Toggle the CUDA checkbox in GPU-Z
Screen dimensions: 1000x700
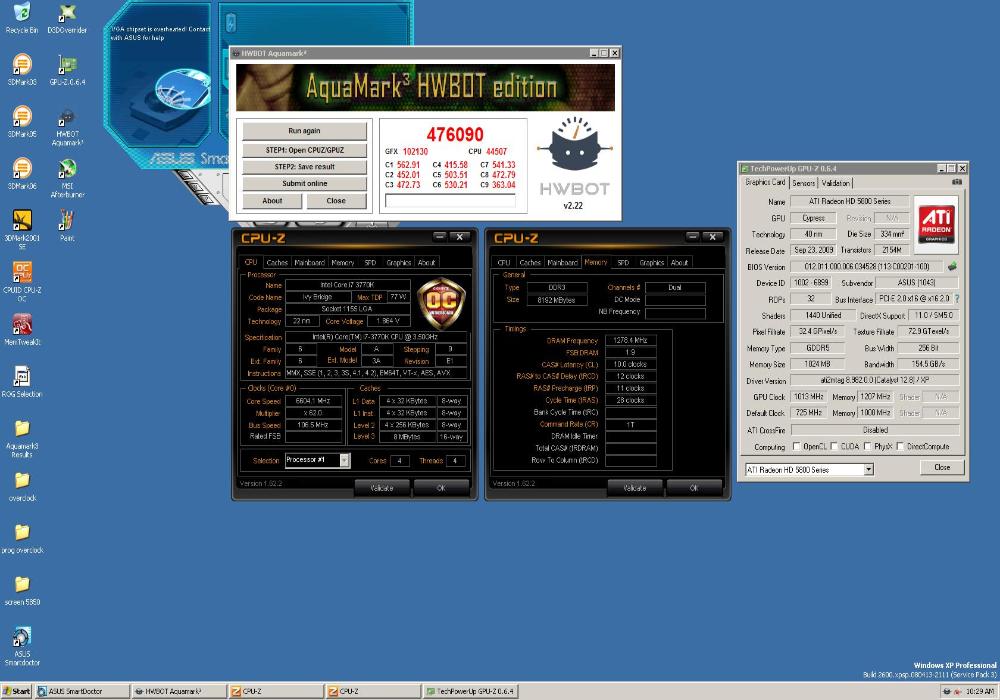click(x=834, y=446)
